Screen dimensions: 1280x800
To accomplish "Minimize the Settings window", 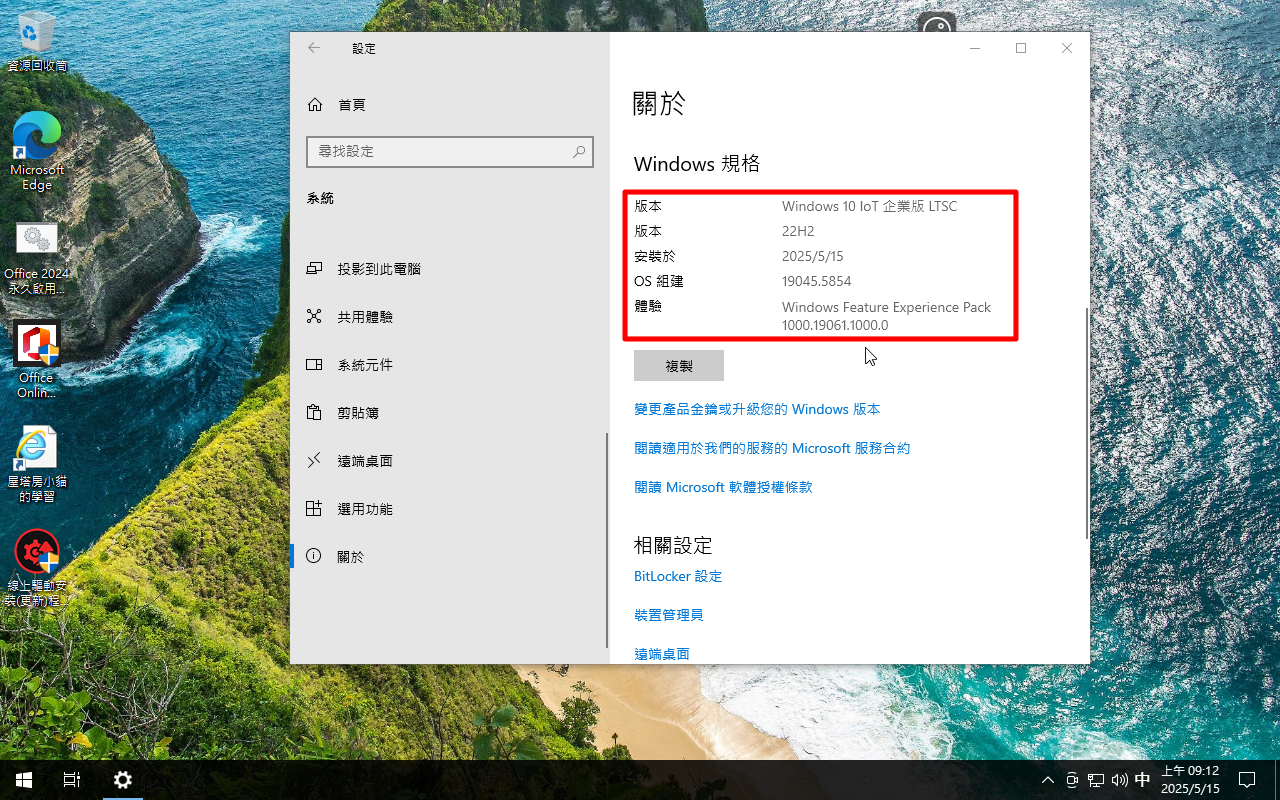I will point(975,48).
